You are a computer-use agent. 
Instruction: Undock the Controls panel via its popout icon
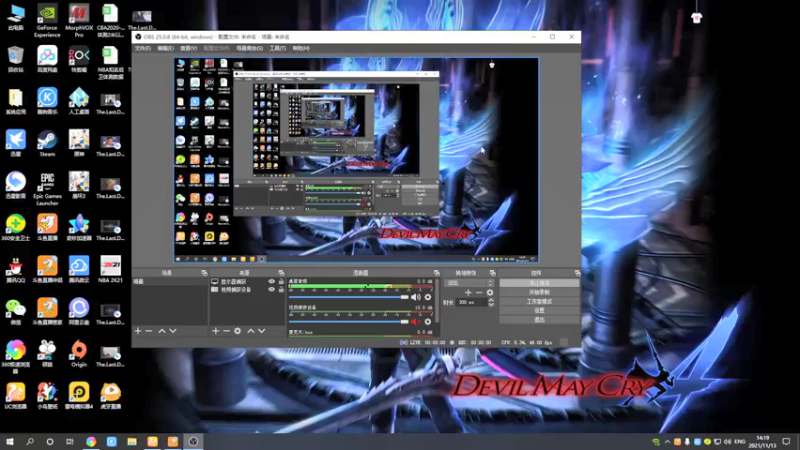pos(577,273)
